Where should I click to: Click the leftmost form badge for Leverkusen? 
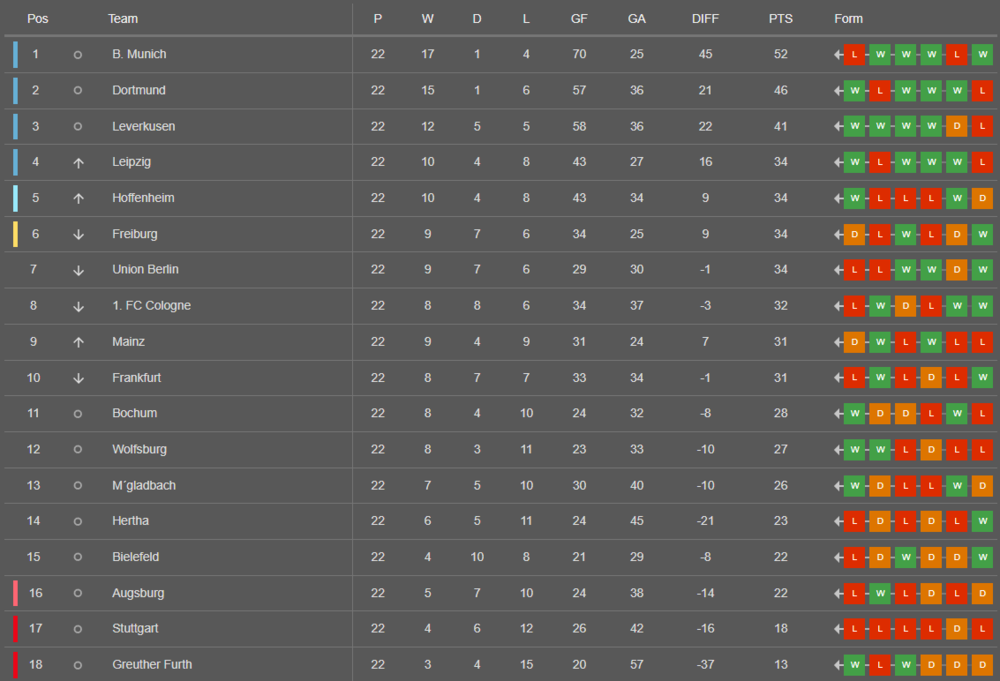(854, 126)
